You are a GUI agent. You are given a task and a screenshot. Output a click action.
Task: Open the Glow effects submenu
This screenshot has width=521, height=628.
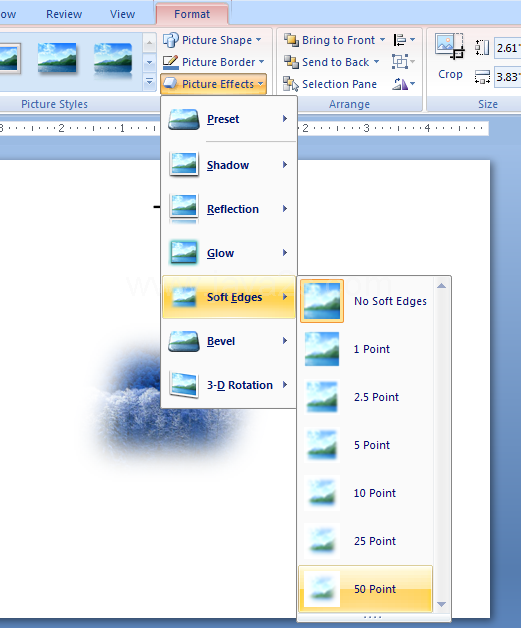229,253
